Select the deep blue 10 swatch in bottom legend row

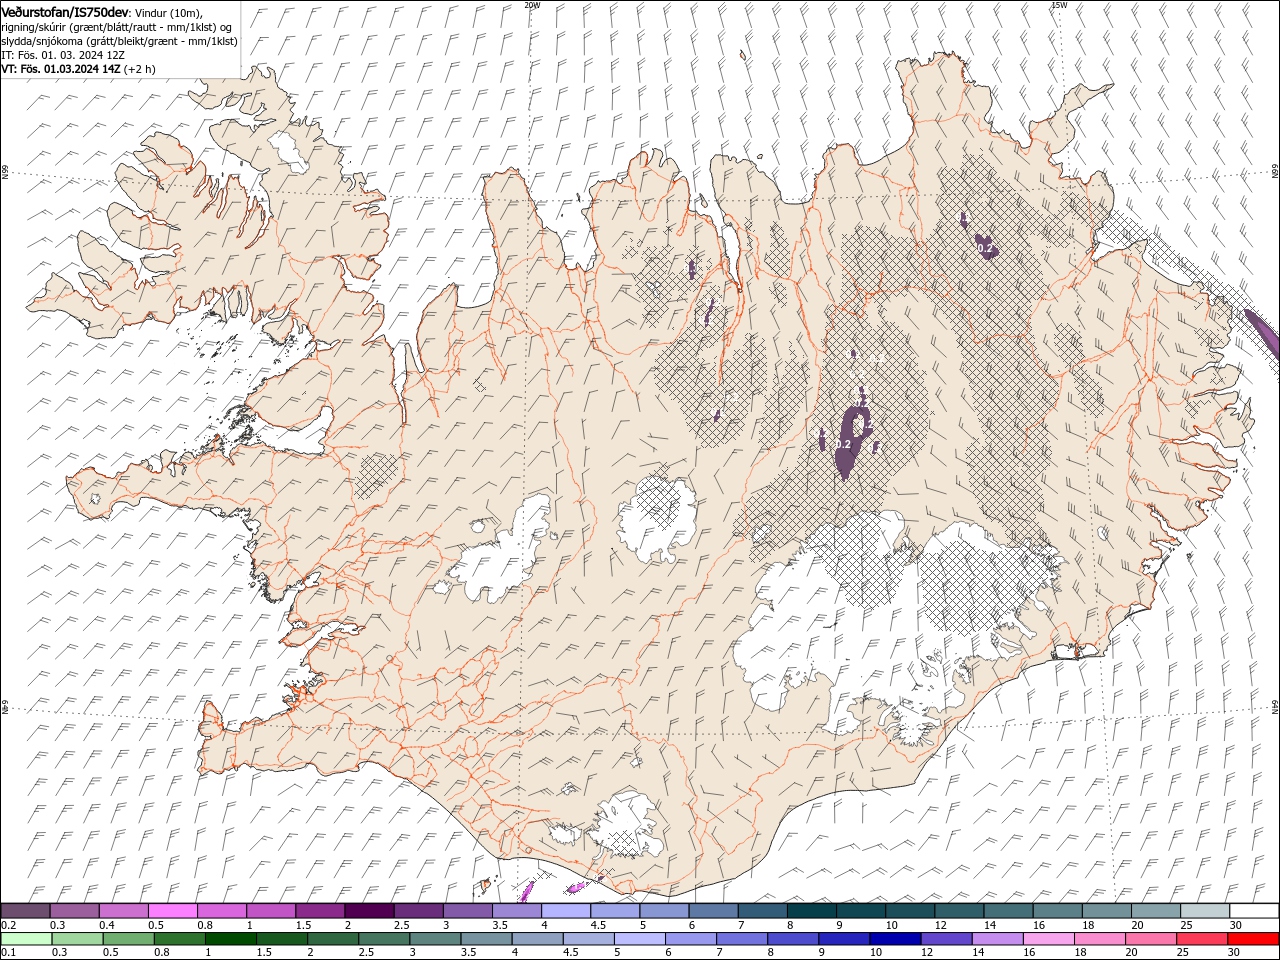coord(894,939)
